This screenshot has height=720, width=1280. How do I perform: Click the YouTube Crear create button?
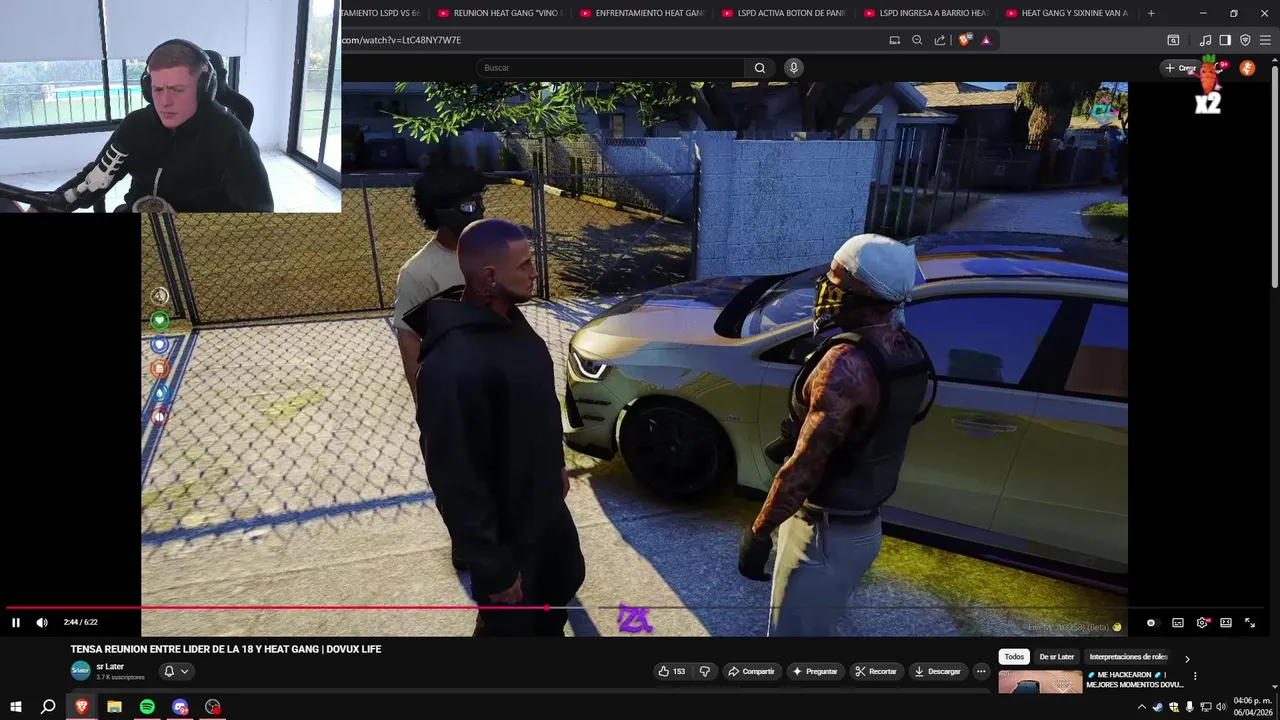[x=1181, y=68]
